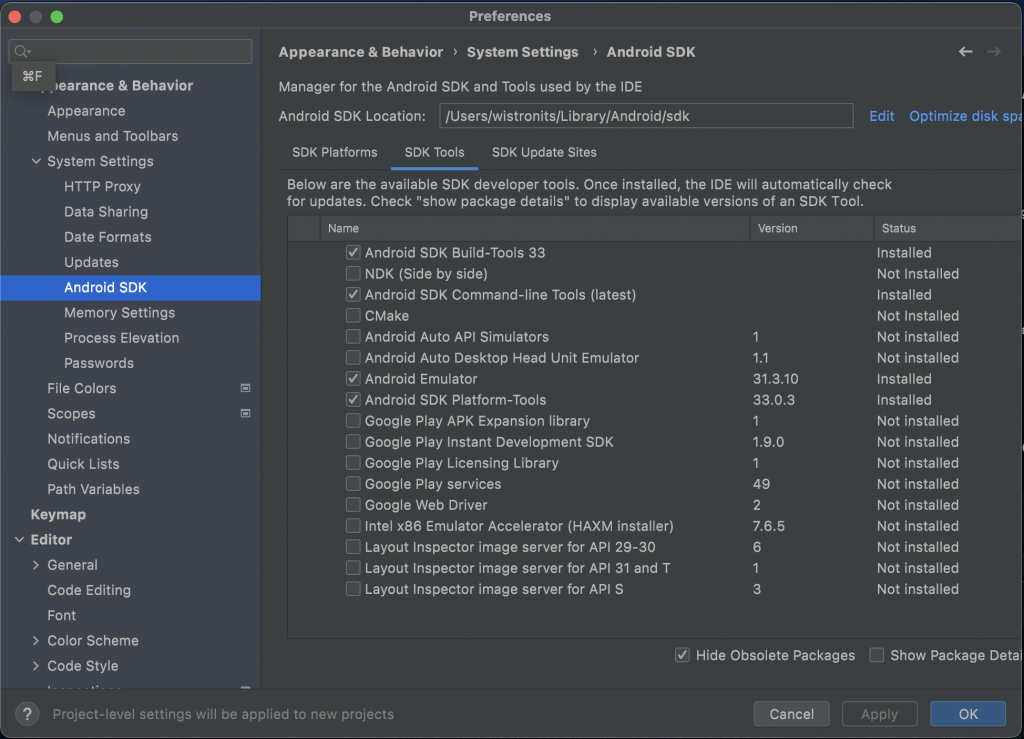Click the project-level icon beside File Colors
Screen dimensions: 1024x739
pos(246,388)
